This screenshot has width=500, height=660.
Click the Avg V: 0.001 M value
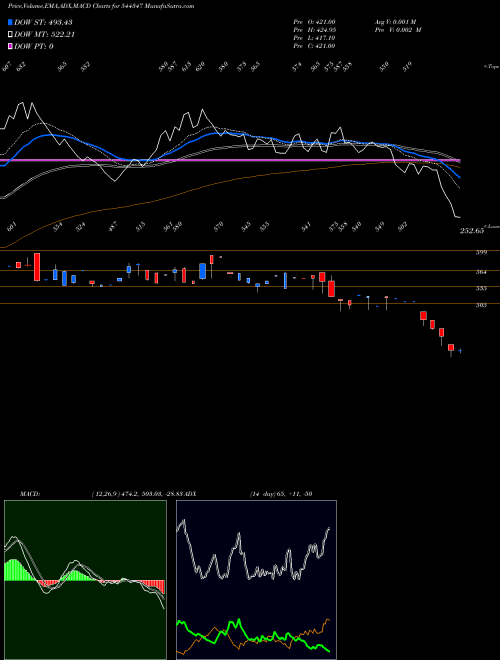point(395,22)
